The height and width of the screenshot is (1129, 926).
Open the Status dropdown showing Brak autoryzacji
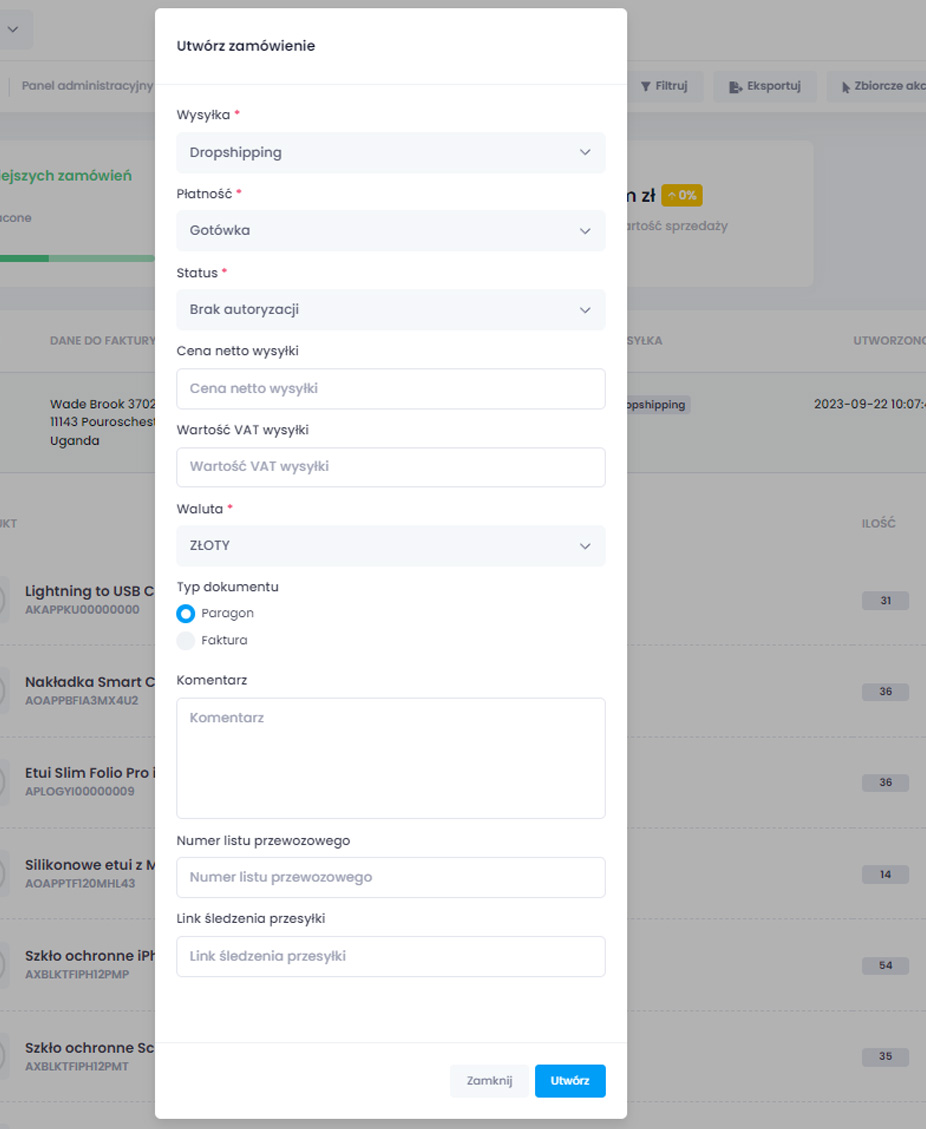pyautogui.click(x=390, y=310)
